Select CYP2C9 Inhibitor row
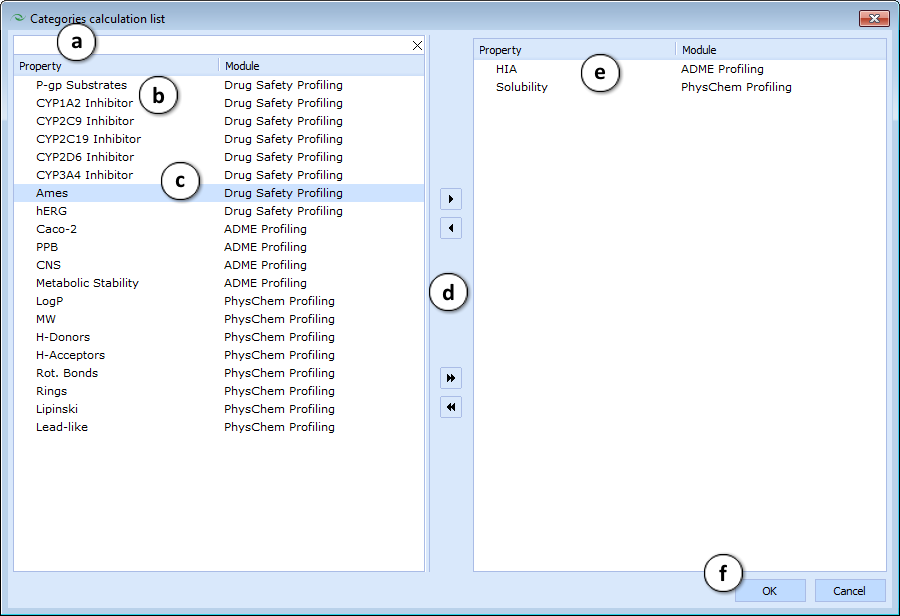The height and width of the screenshot is (616, 900). (x=219, y=121)
